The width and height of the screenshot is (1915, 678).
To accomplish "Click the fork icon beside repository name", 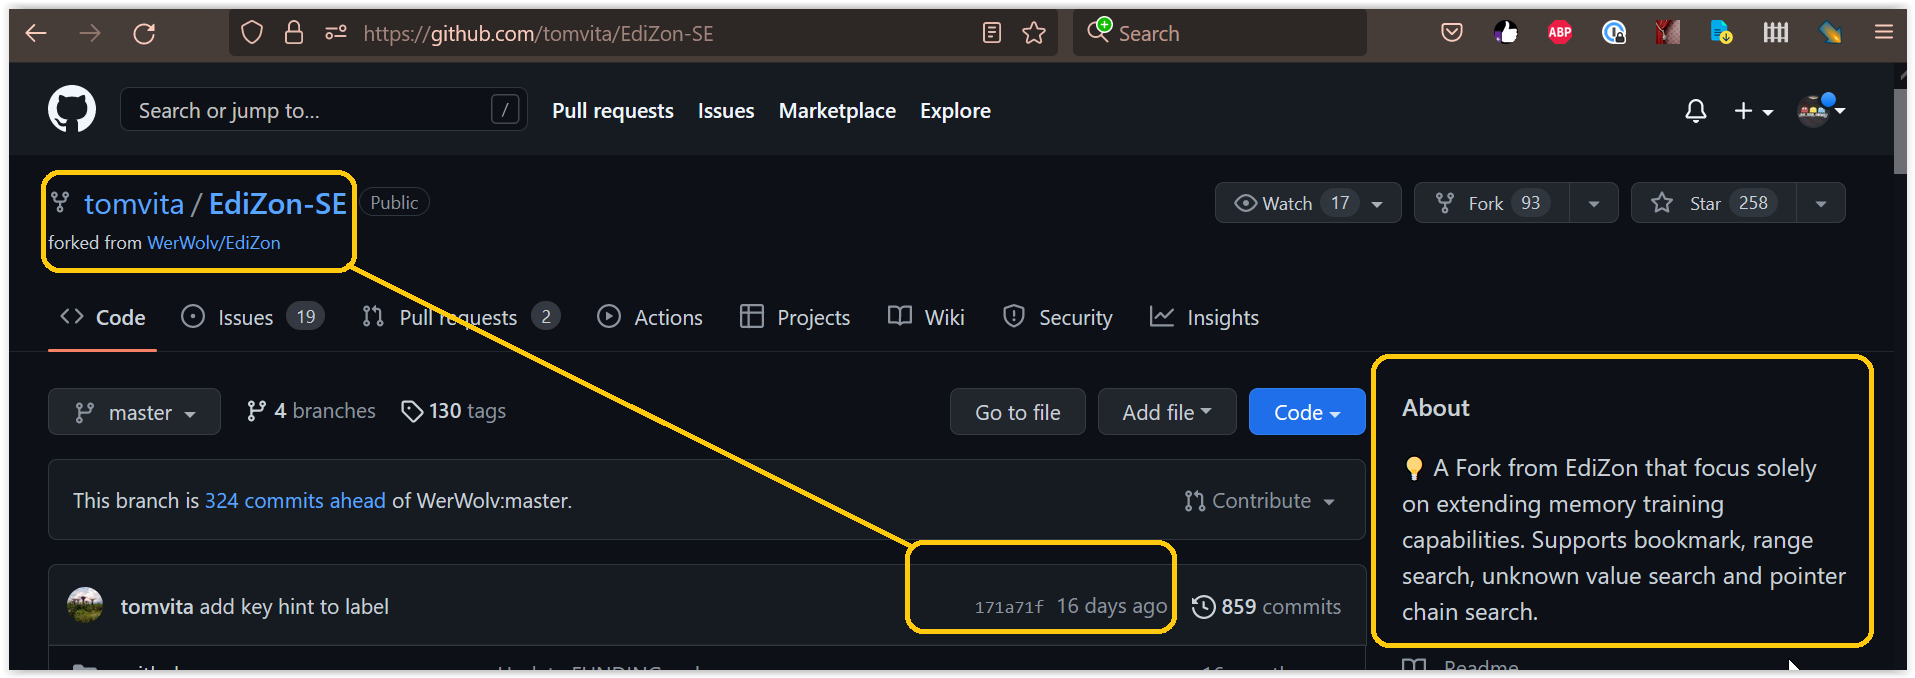I will click(60, 203).
